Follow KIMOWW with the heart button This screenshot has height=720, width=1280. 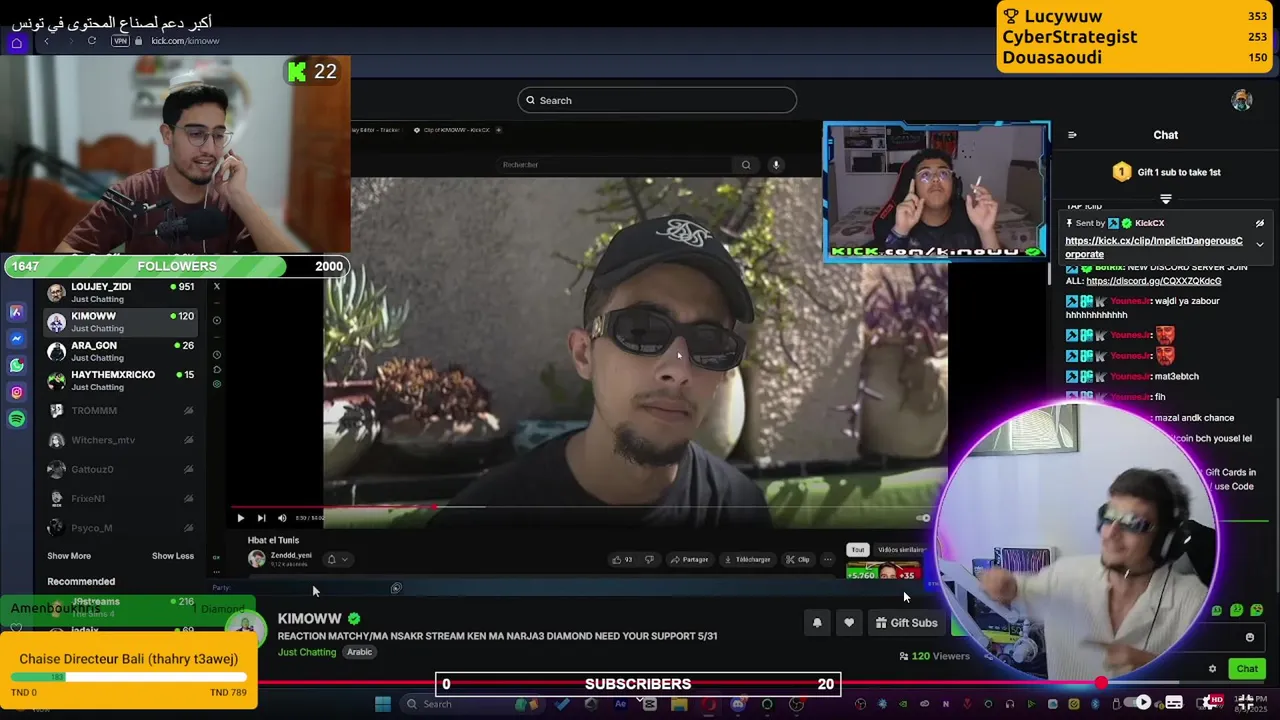(x=849, y=623)
